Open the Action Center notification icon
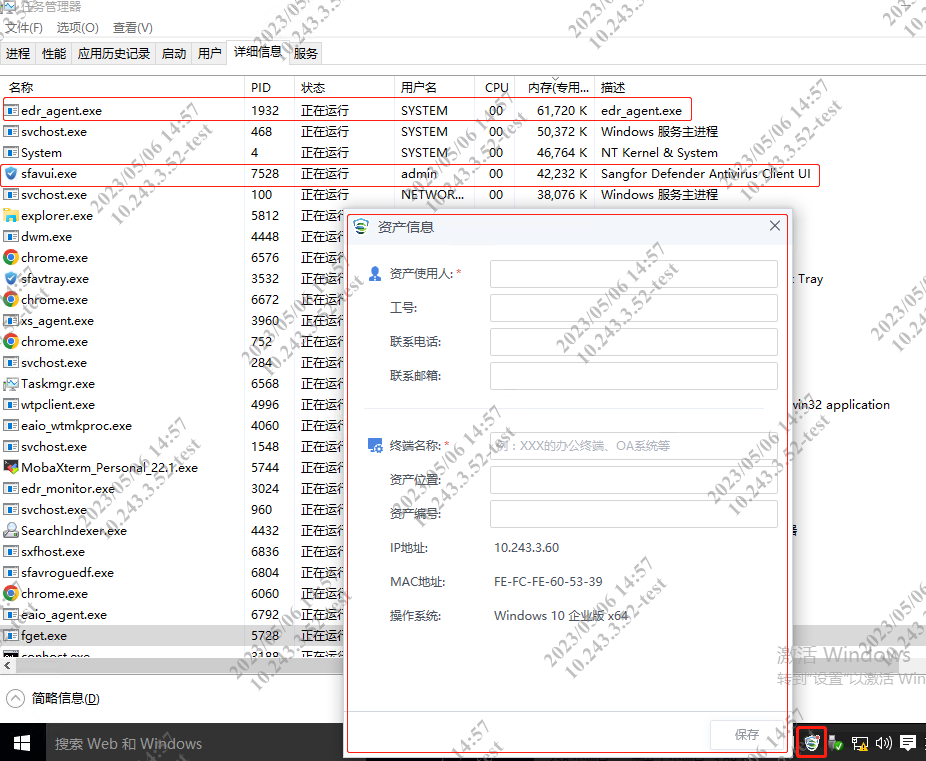The image size is (926, 761). (908, 743)
